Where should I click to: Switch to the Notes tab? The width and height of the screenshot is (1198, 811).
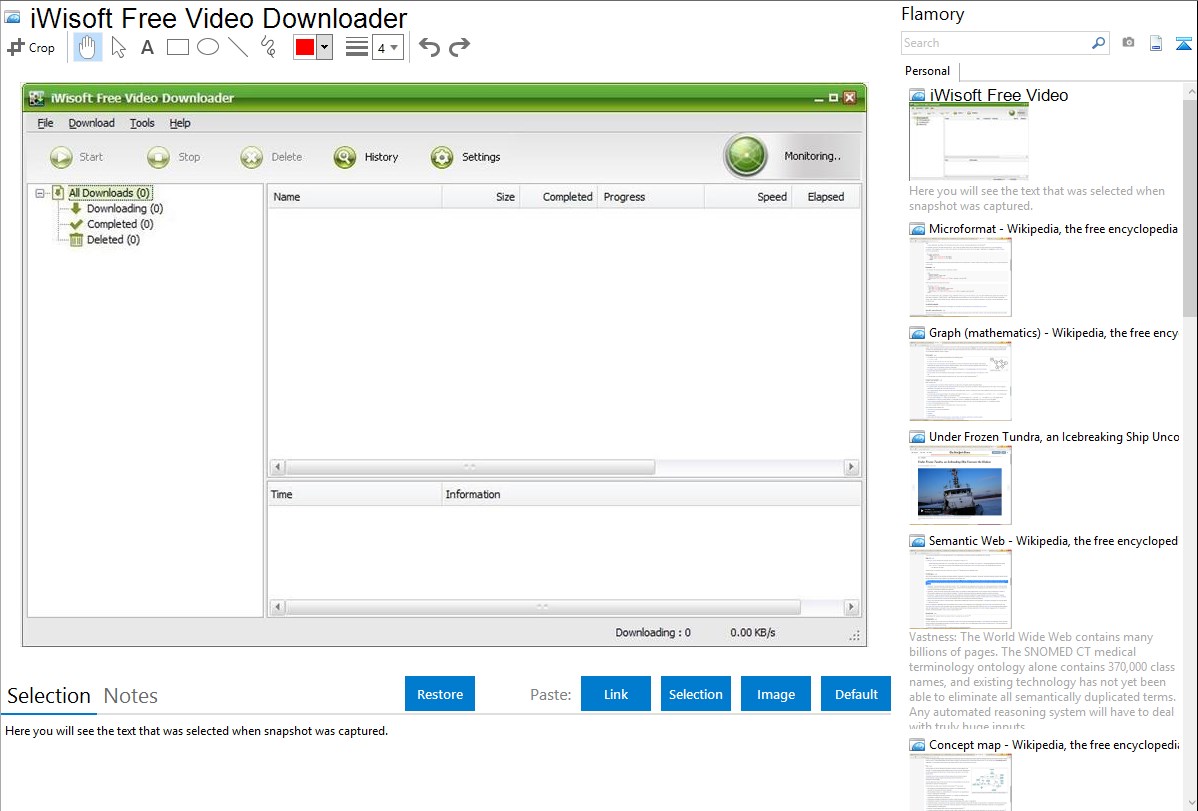coord(131,696)
